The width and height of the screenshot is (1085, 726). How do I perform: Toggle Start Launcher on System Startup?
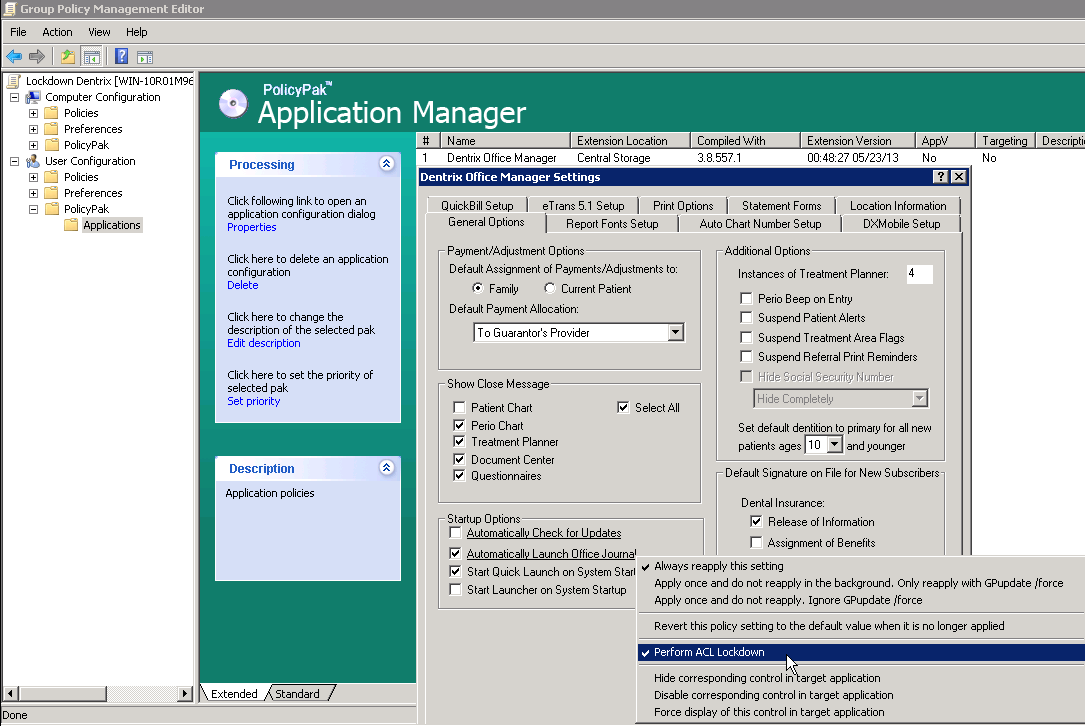(x=455, y=589)
